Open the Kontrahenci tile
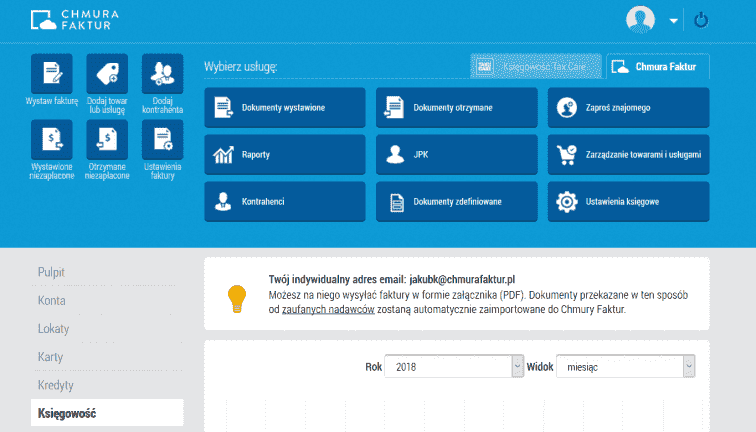 pyautogui.click(x=285, y=202)
